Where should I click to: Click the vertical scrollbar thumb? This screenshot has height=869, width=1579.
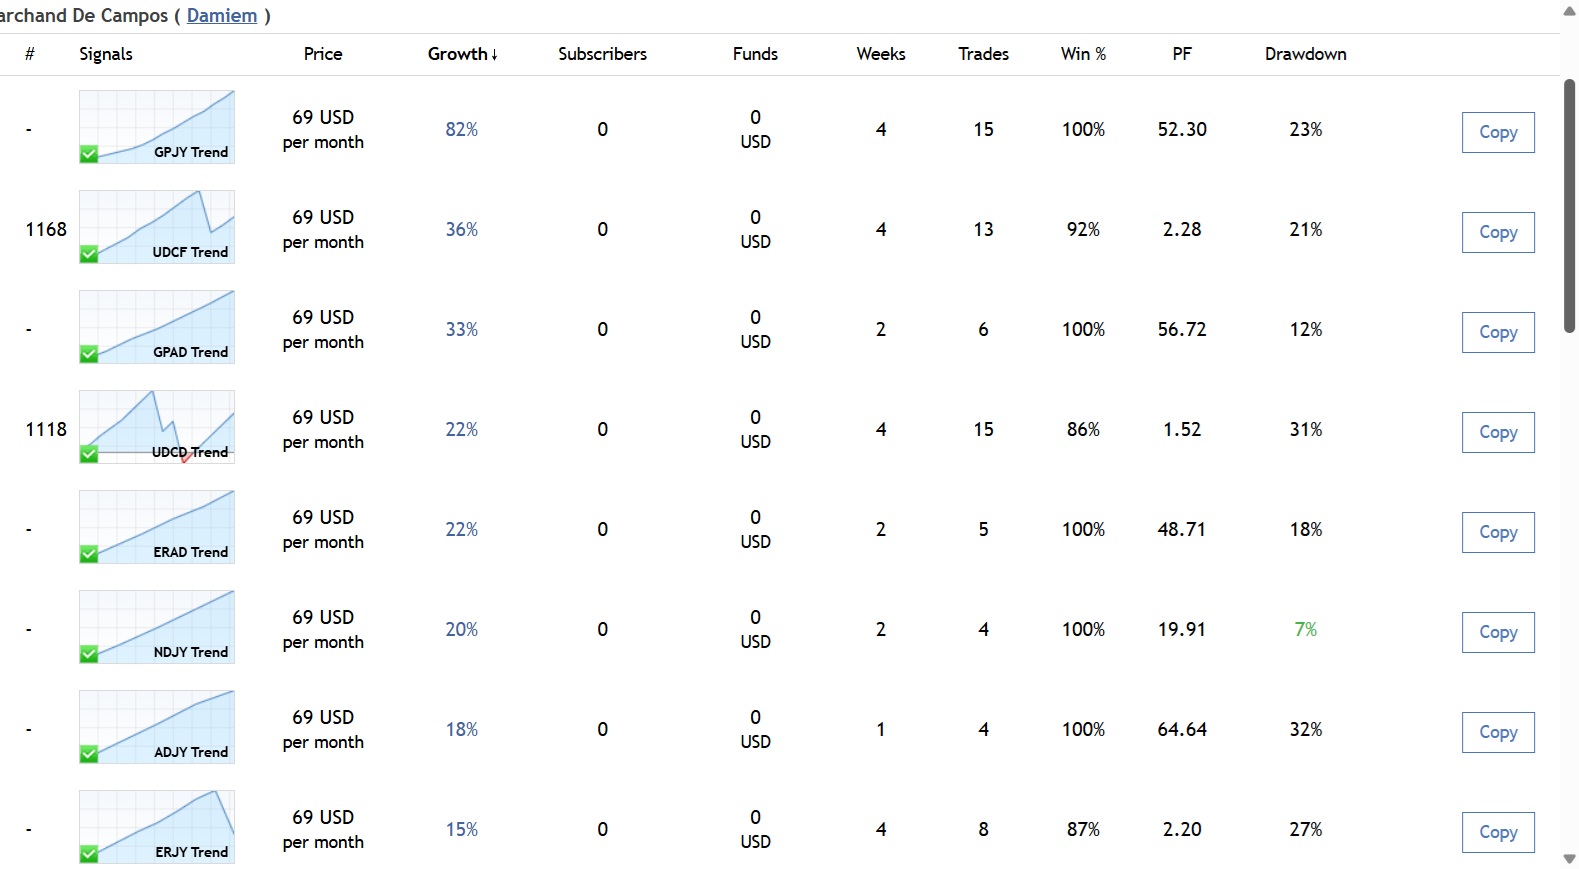[x=1569, y=205]
